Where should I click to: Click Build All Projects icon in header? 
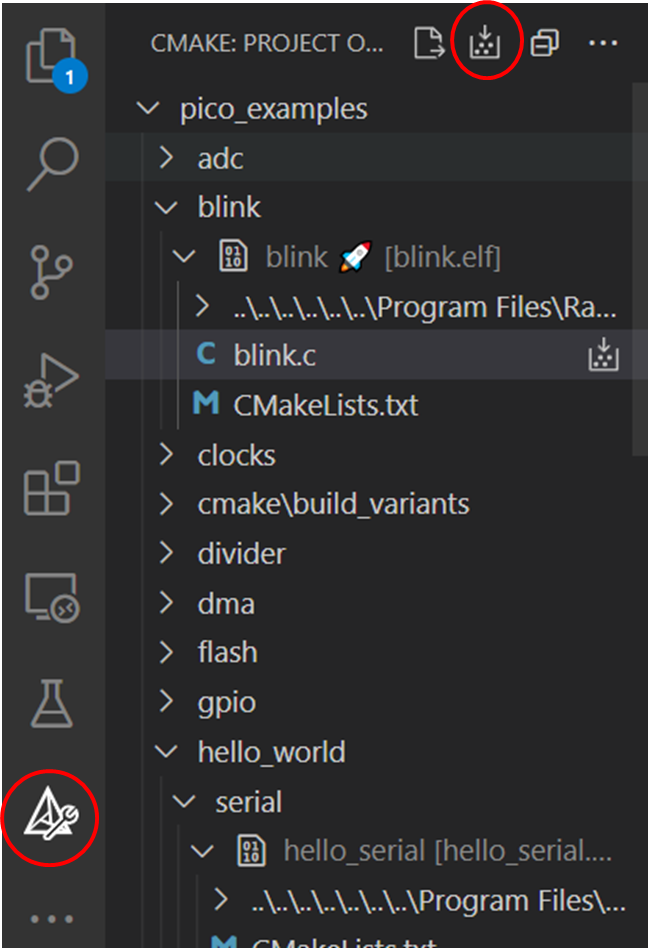(485, 43)
